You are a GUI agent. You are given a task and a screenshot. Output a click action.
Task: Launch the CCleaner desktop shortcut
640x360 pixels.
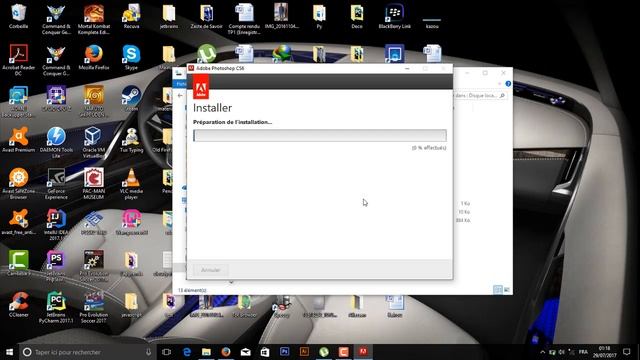[x=18, y=305]
